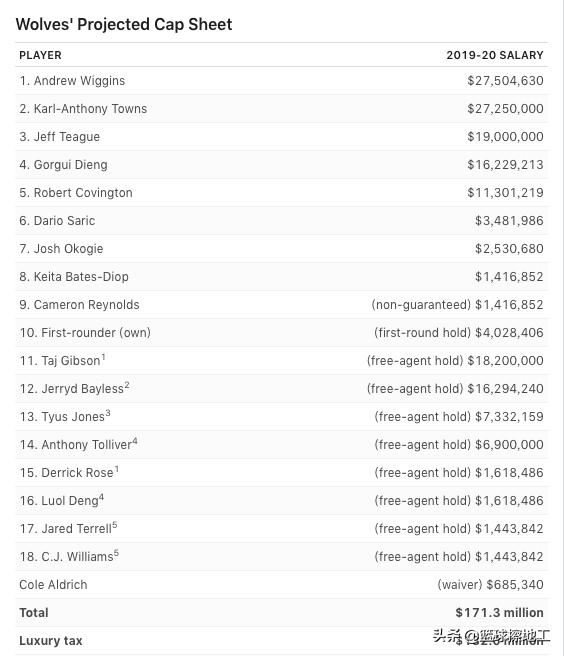Click Cameron Reynolds non-guaranteed salary
Image resolution: width=564 pixels, height=656 pixels.
[x=457, y=305]
